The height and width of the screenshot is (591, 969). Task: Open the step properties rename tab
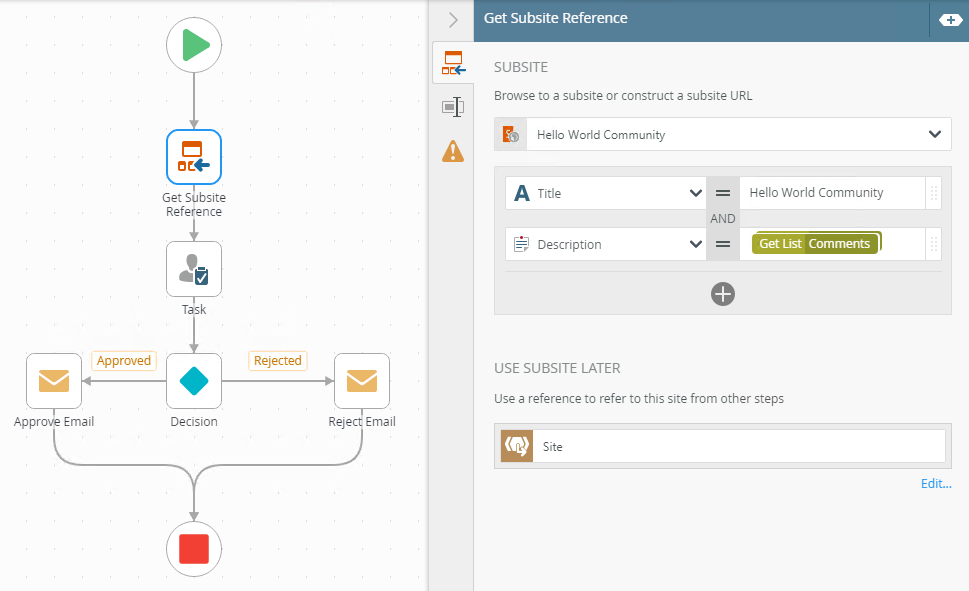click(453, 107)
